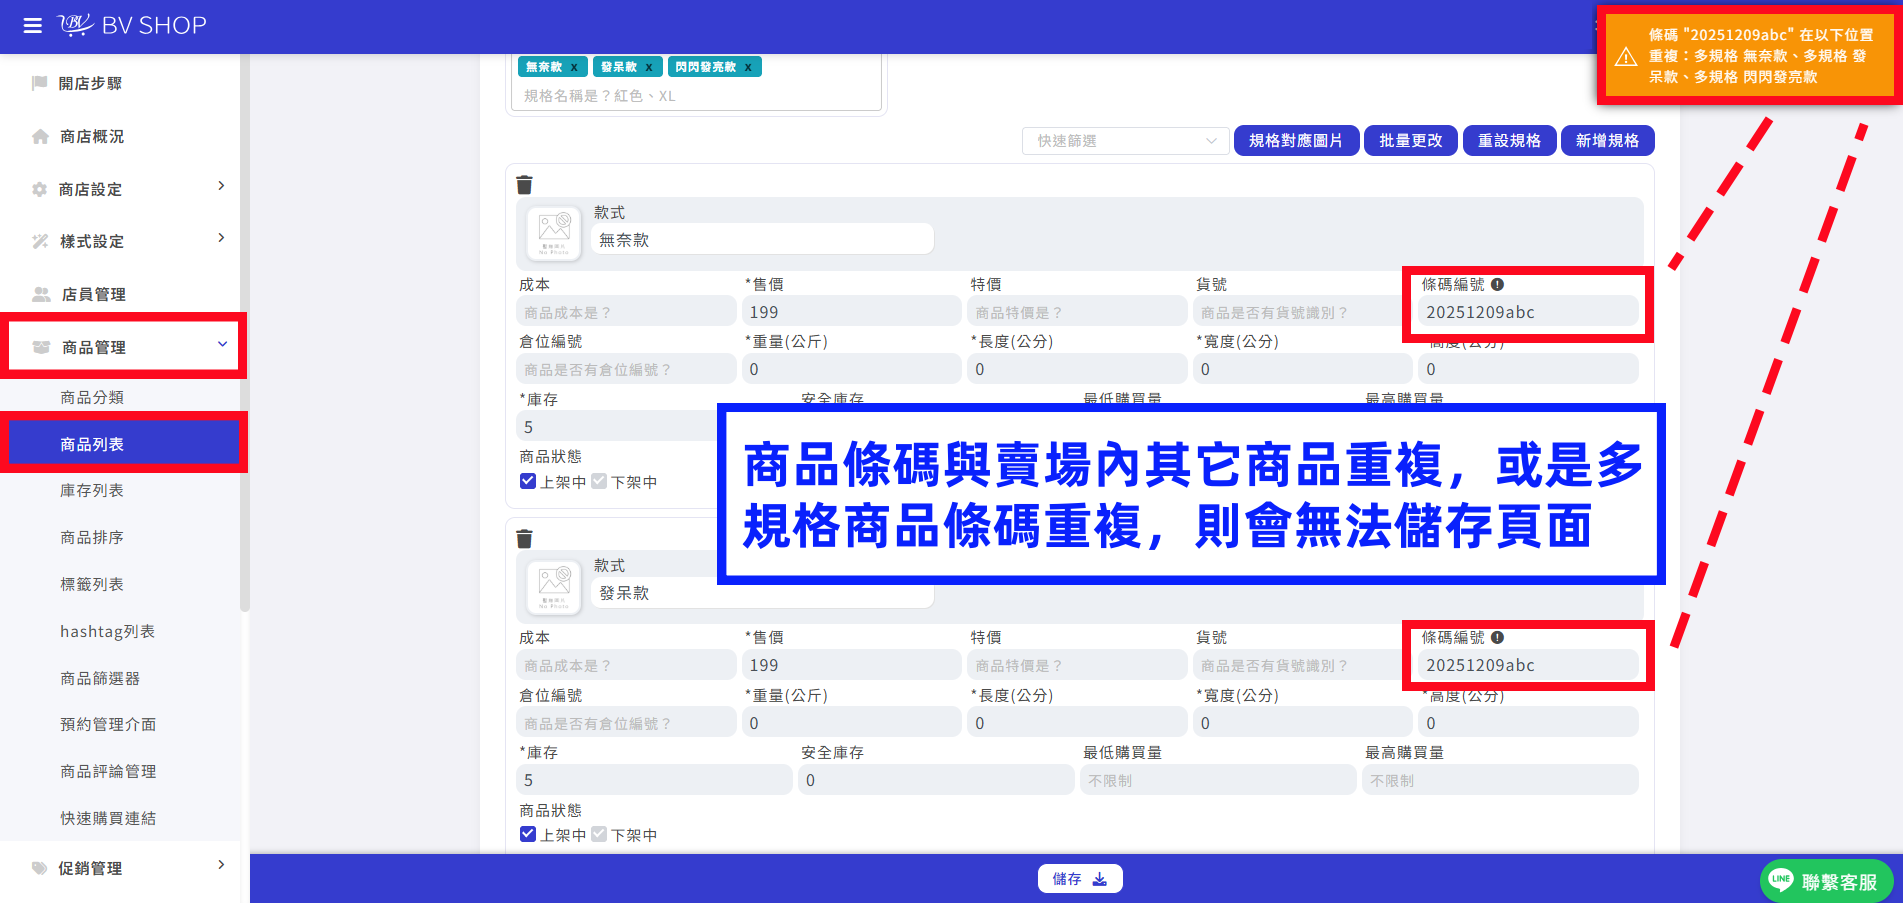The image size is (1903, 903).
Task: Expand the 商店設定 submenu arrow
Action: tap(221, 186)
